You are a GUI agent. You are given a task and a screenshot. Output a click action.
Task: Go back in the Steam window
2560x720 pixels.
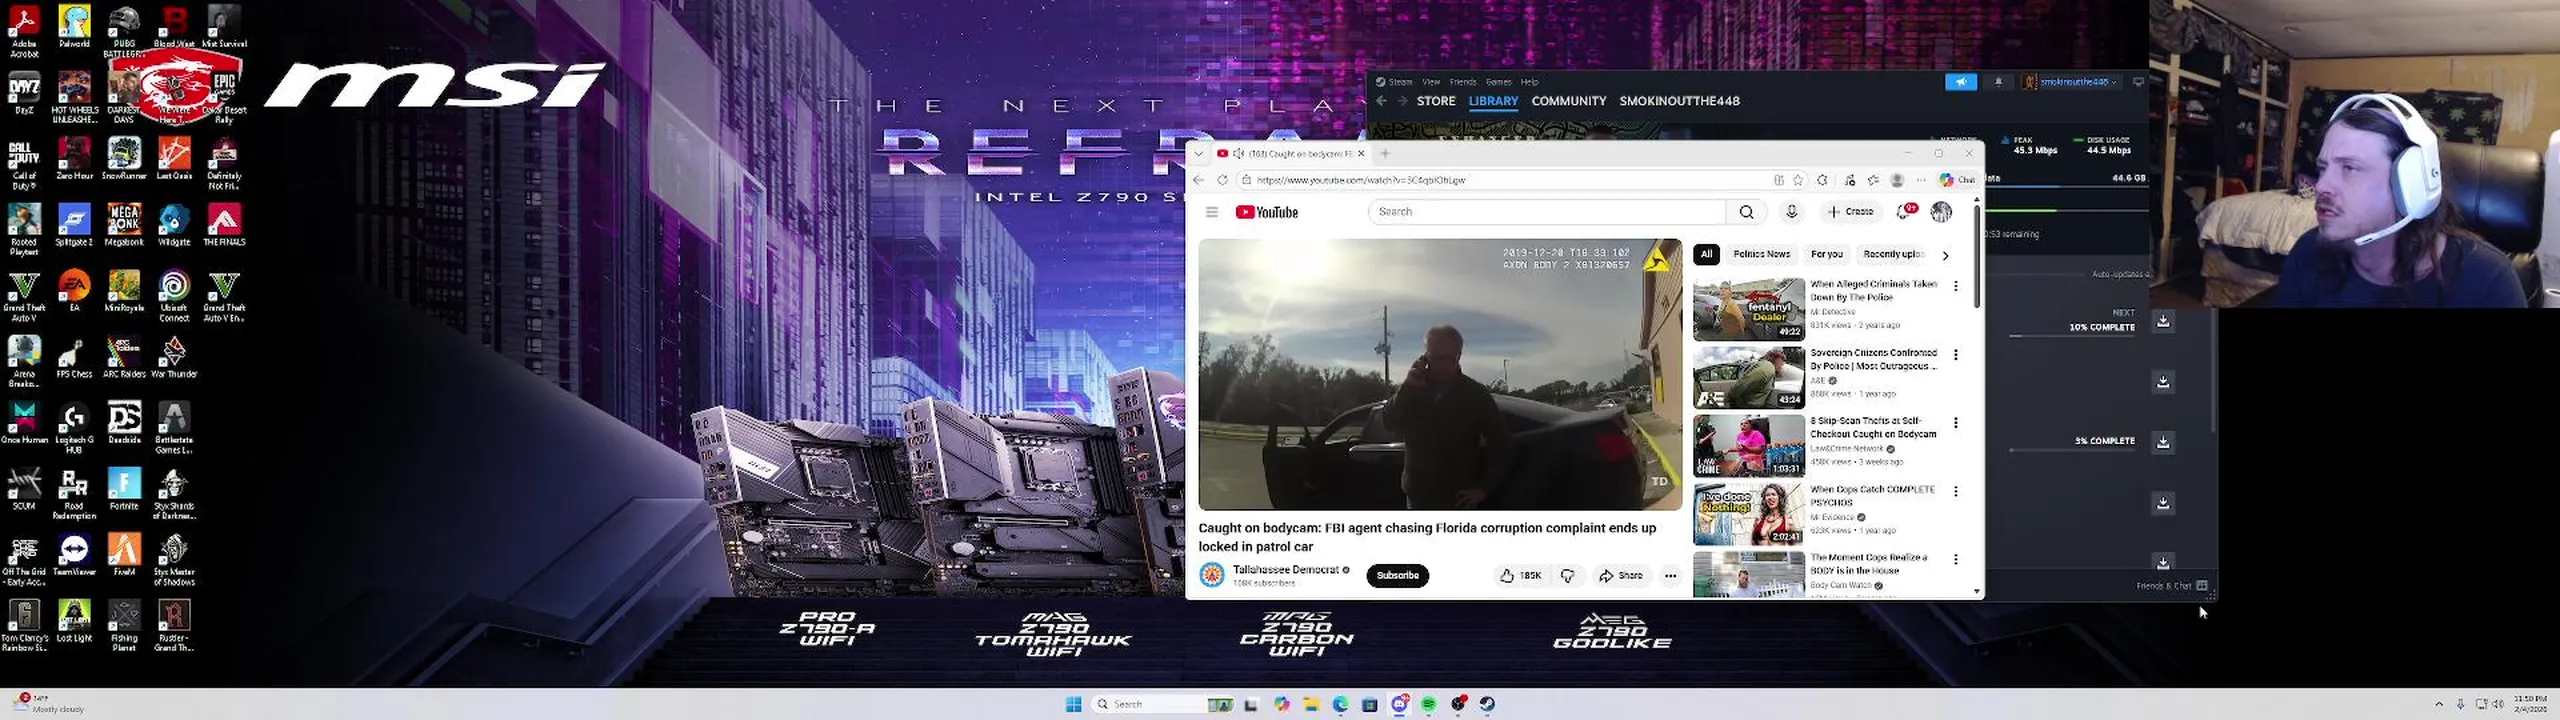pyautogui.click(x=1381, y=101)
